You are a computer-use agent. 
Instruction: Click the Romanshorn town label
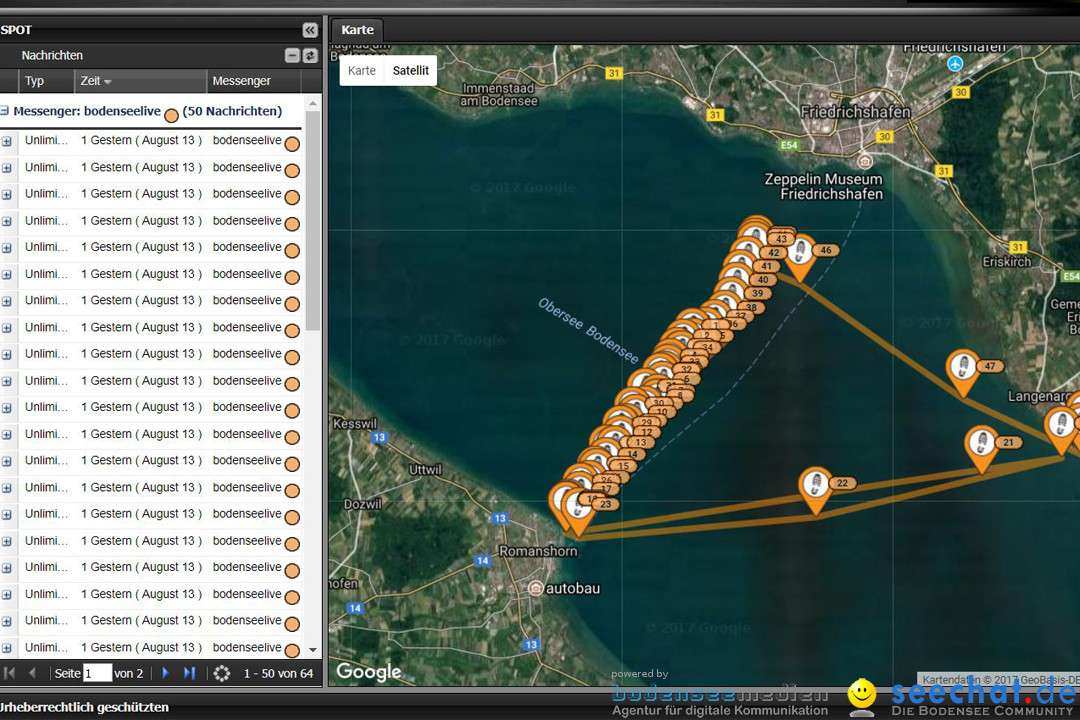click(538, 551)
